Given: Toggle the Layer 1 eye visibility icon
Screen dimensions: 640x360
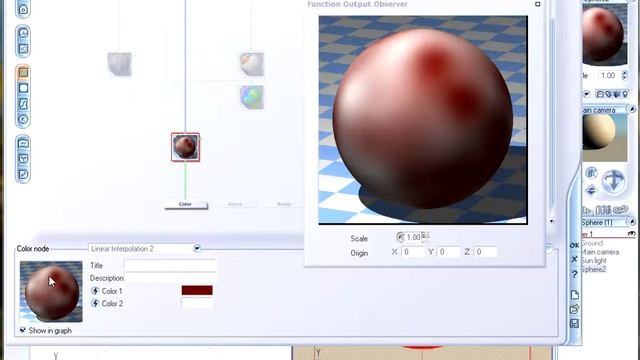Looking at the screenshot, I should 631,234.
